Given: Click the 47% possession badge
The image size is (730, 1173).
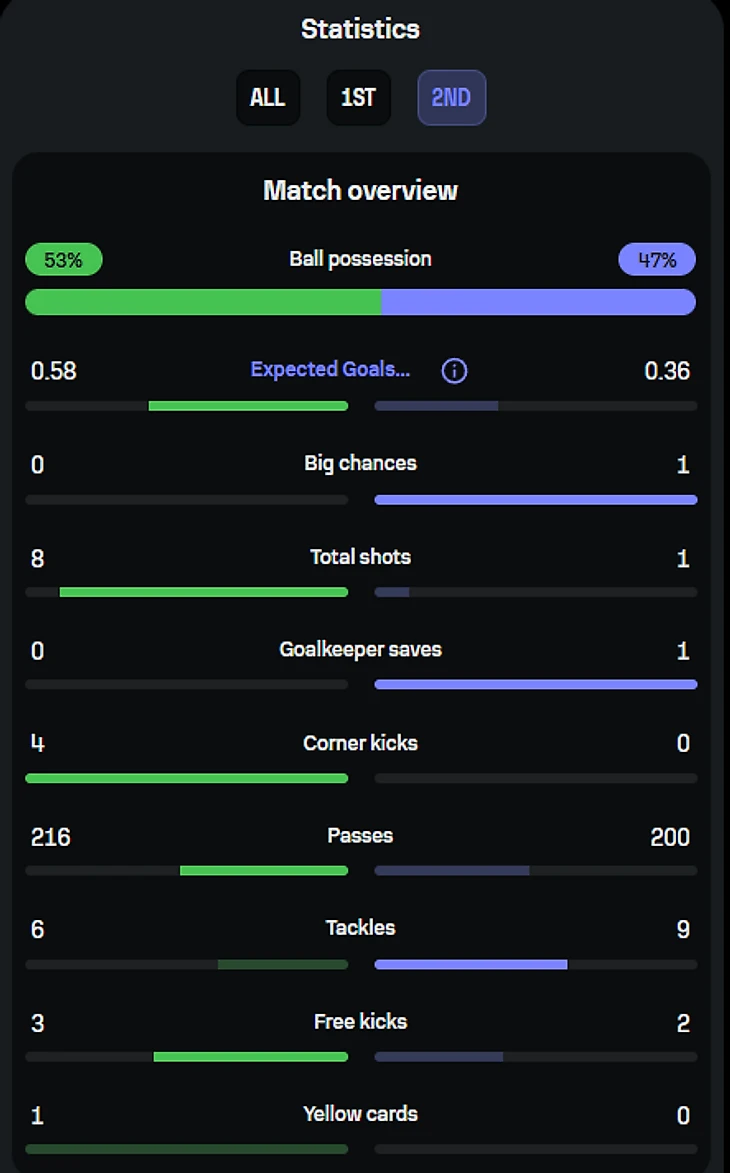Looking at the screenshot, I should [657, 260].
